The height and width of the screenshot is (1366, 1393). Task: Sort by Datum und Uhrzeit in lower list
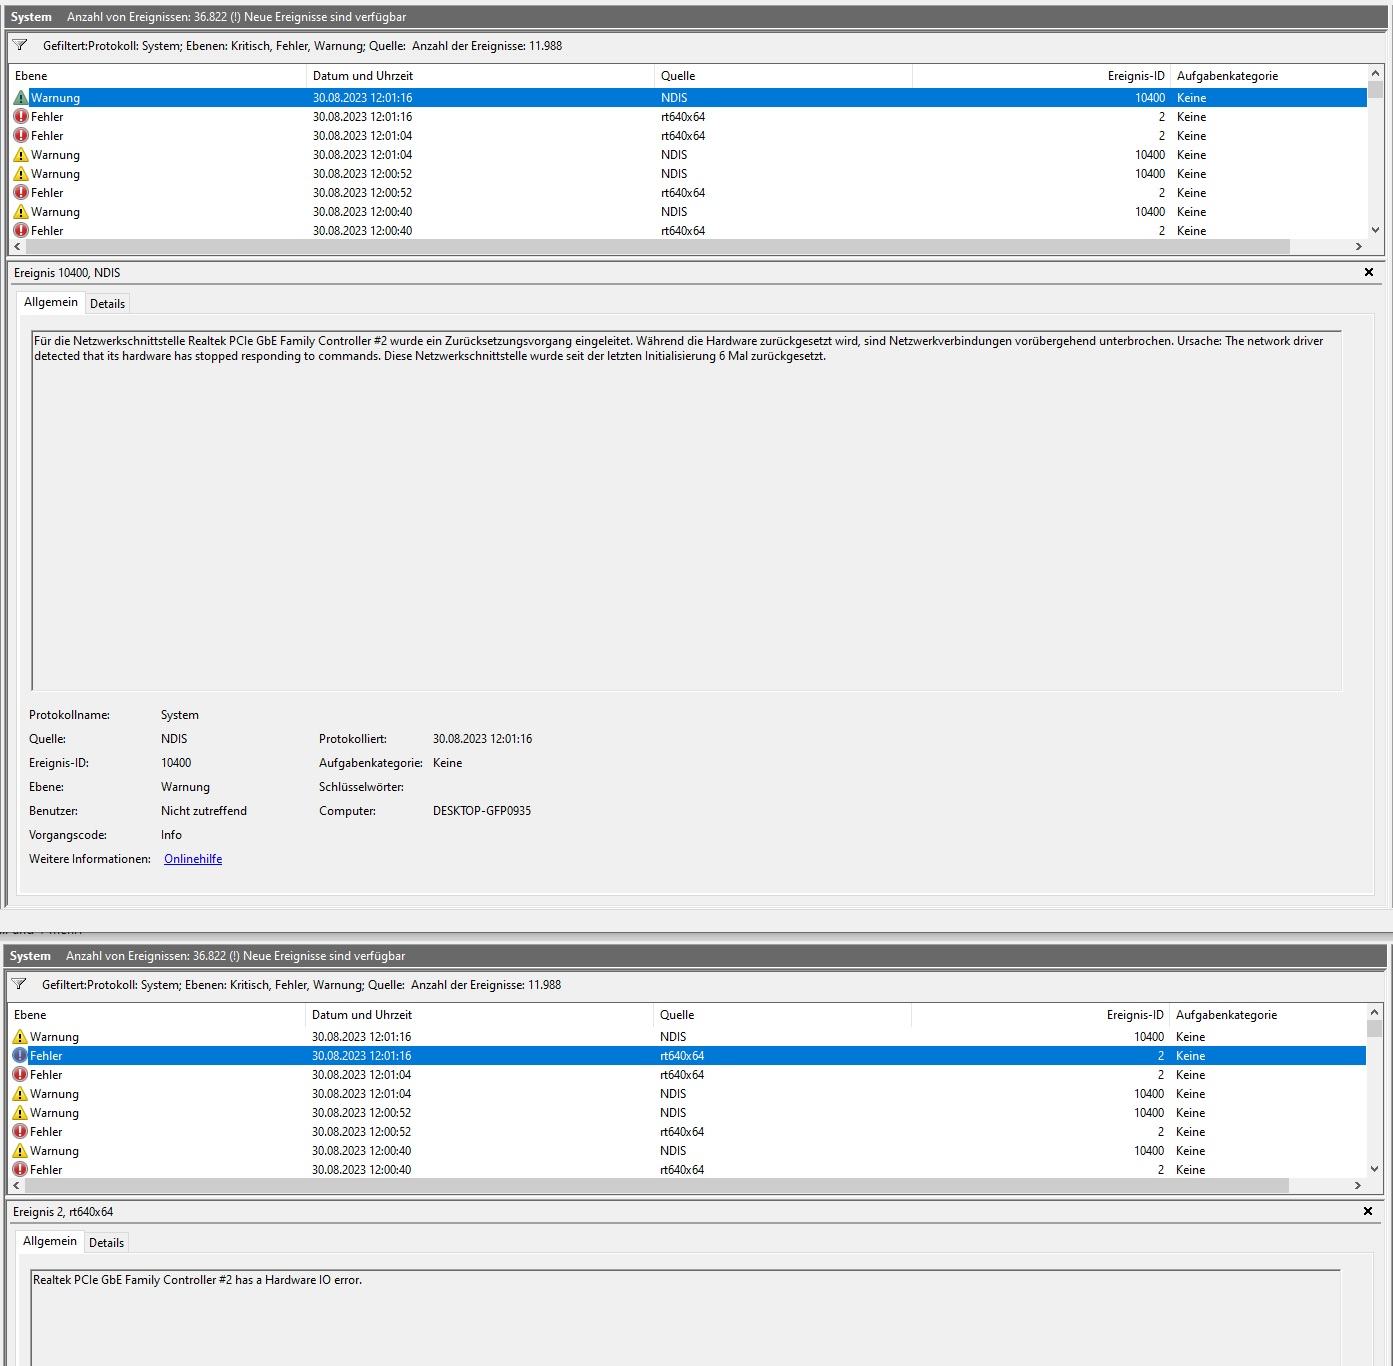pos(480,1015)
